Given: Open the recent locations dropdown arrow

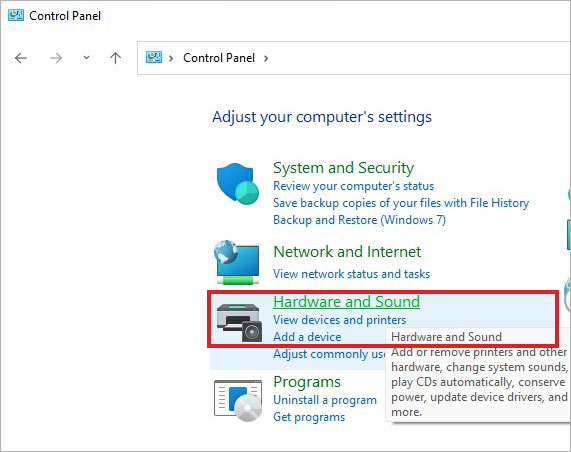Looking at the screenshot, I should pyautogui.click(x=86, y=58).
